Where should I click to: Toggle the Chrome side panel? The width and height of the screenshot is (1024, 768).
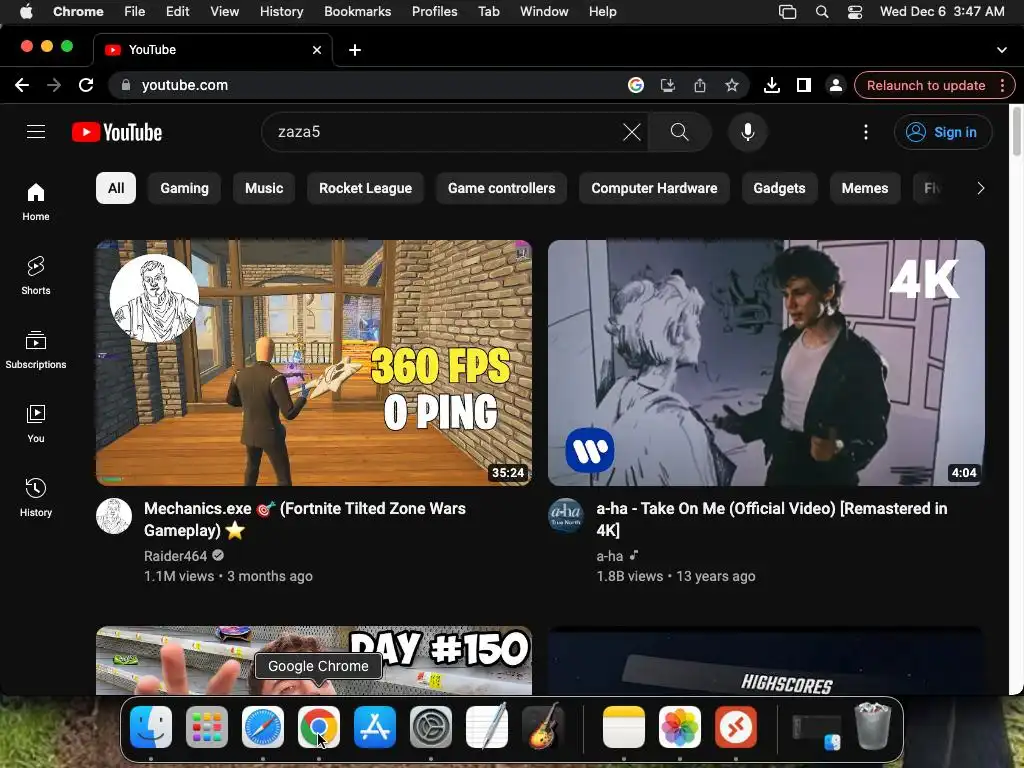[804, 85]
